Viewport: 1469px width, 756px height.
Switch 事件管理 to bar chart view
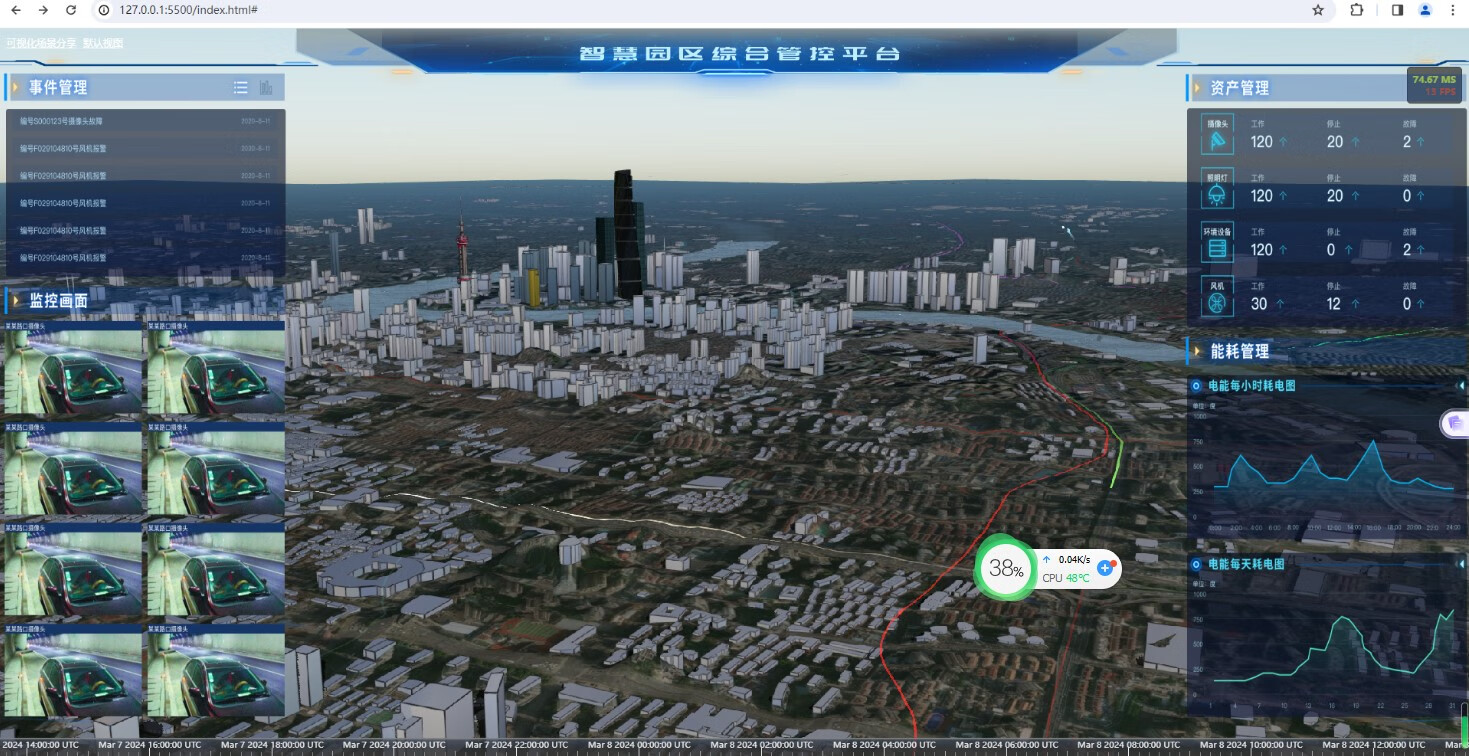tap(266, 88)
